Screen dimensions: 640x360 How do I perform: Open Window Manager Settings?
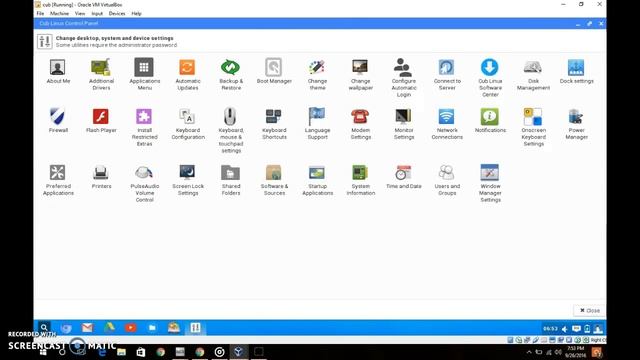tap(490, 183)
